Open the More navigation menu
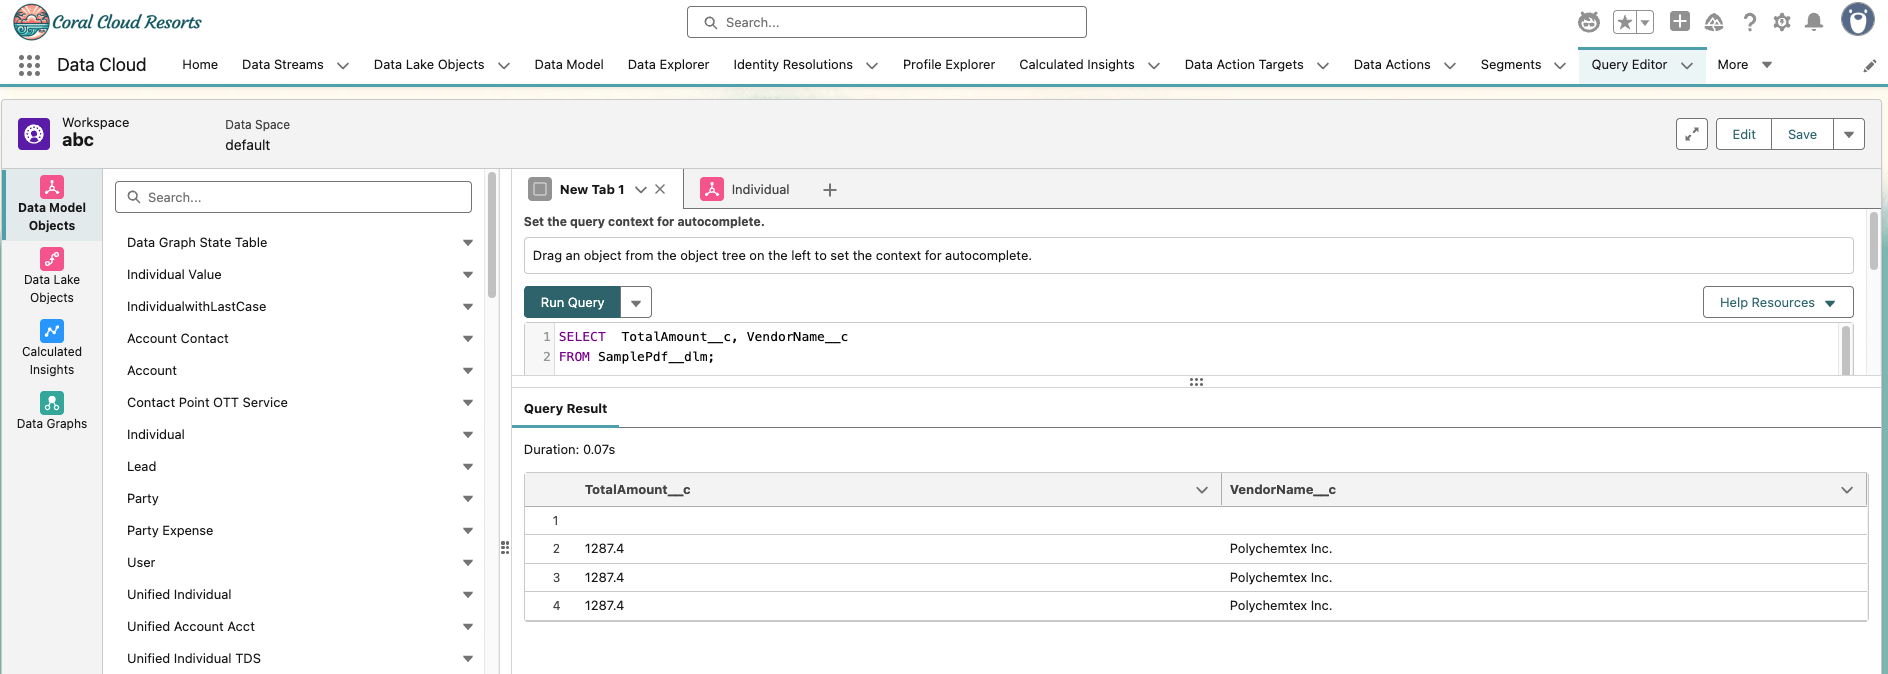 [1744, 65]
